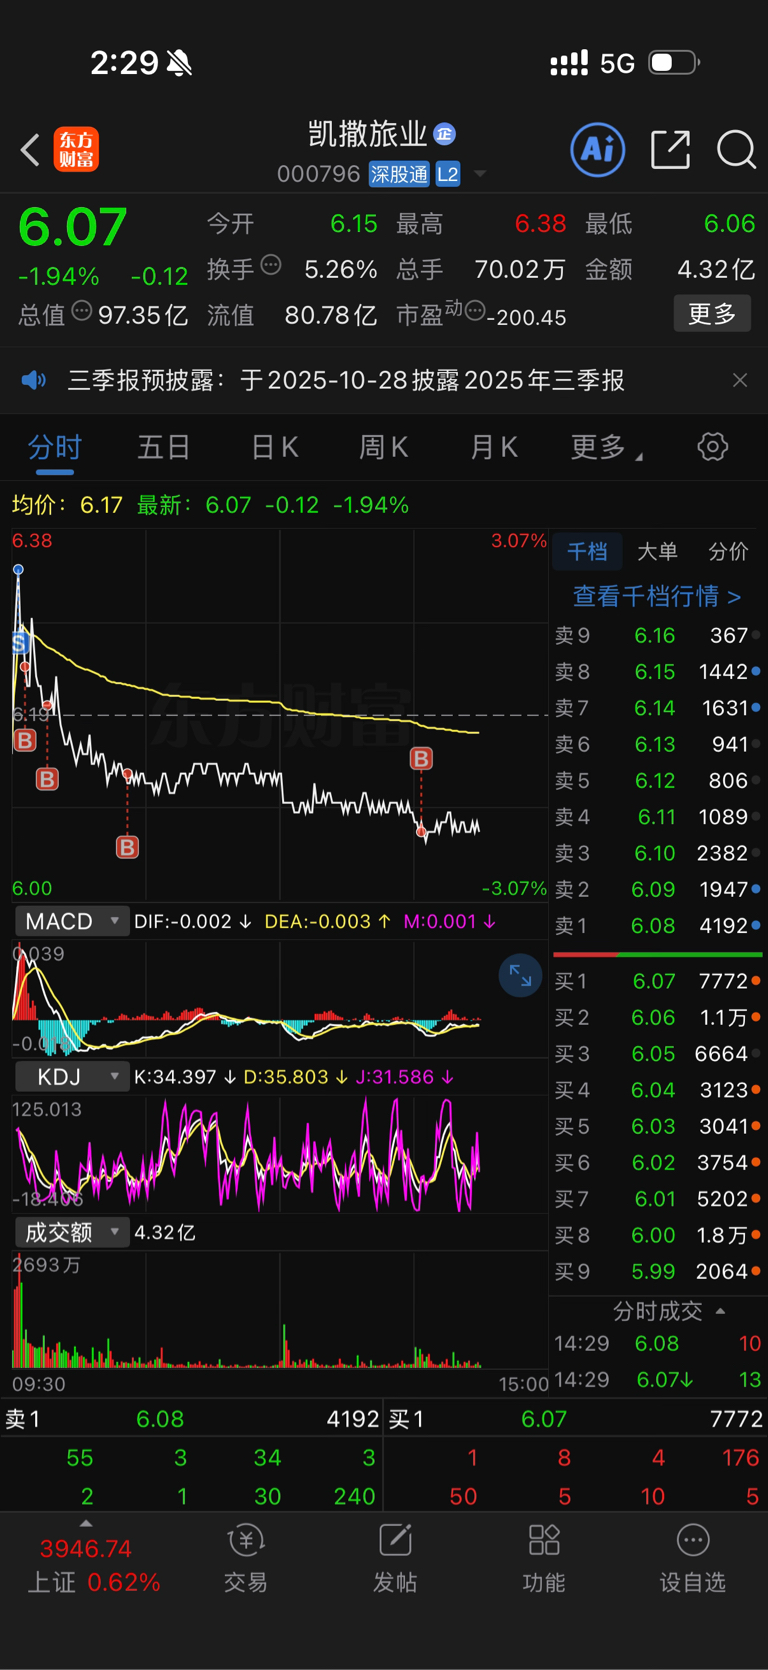Tap the 均价 6.17 label
This screenshot has width=768, height=1670.
click(67, 505)
